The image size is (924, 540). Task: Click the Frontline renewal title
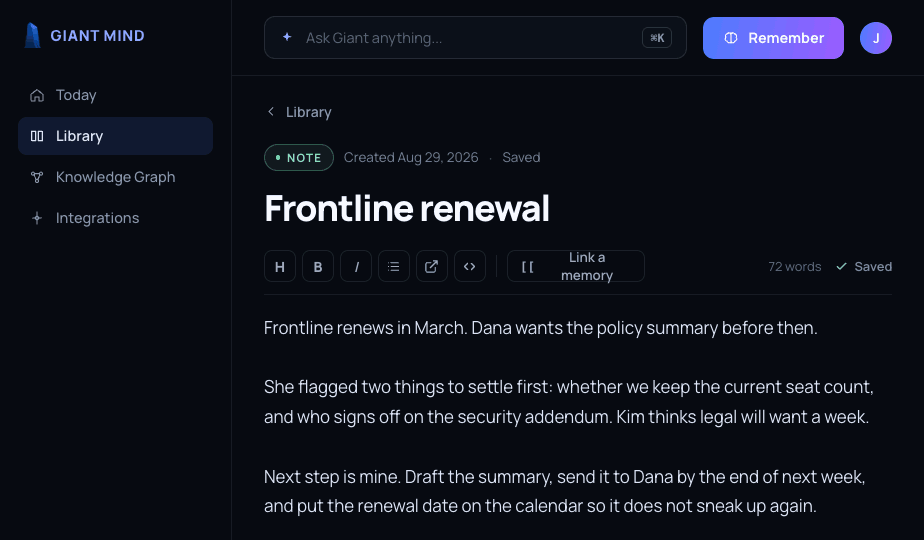point(407,208)
